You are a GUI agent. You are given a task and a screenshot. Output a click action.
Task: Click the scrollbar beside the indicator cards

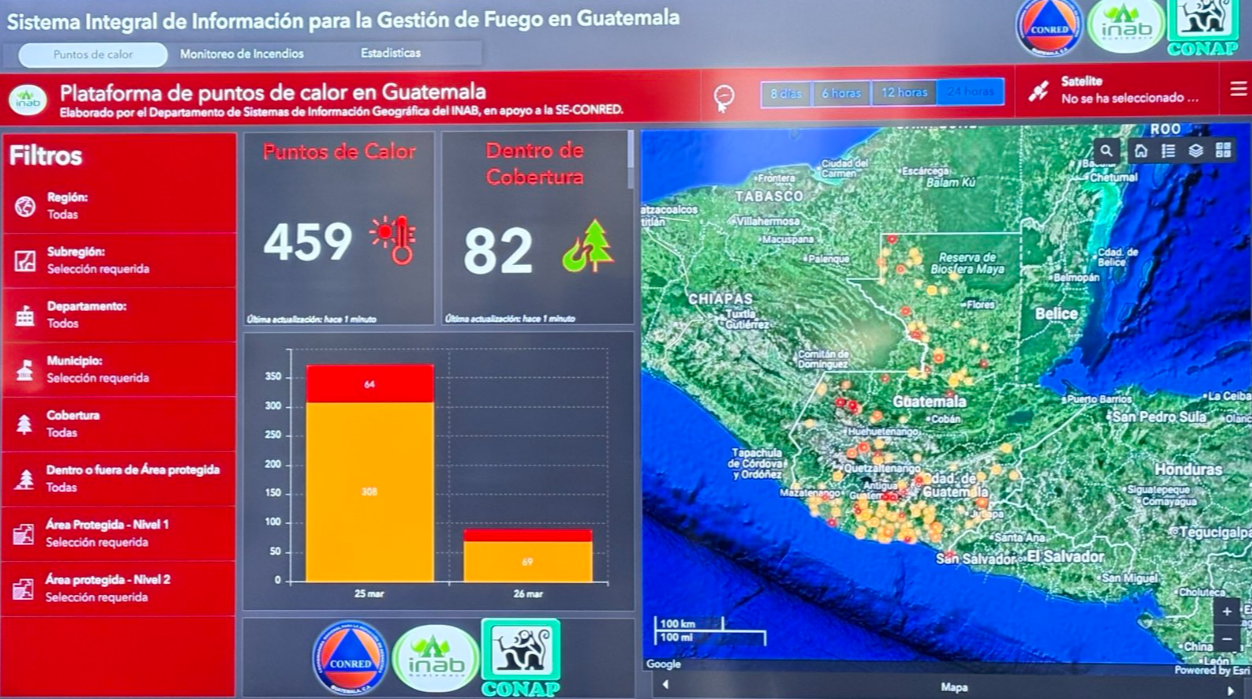tap(630, 160)
